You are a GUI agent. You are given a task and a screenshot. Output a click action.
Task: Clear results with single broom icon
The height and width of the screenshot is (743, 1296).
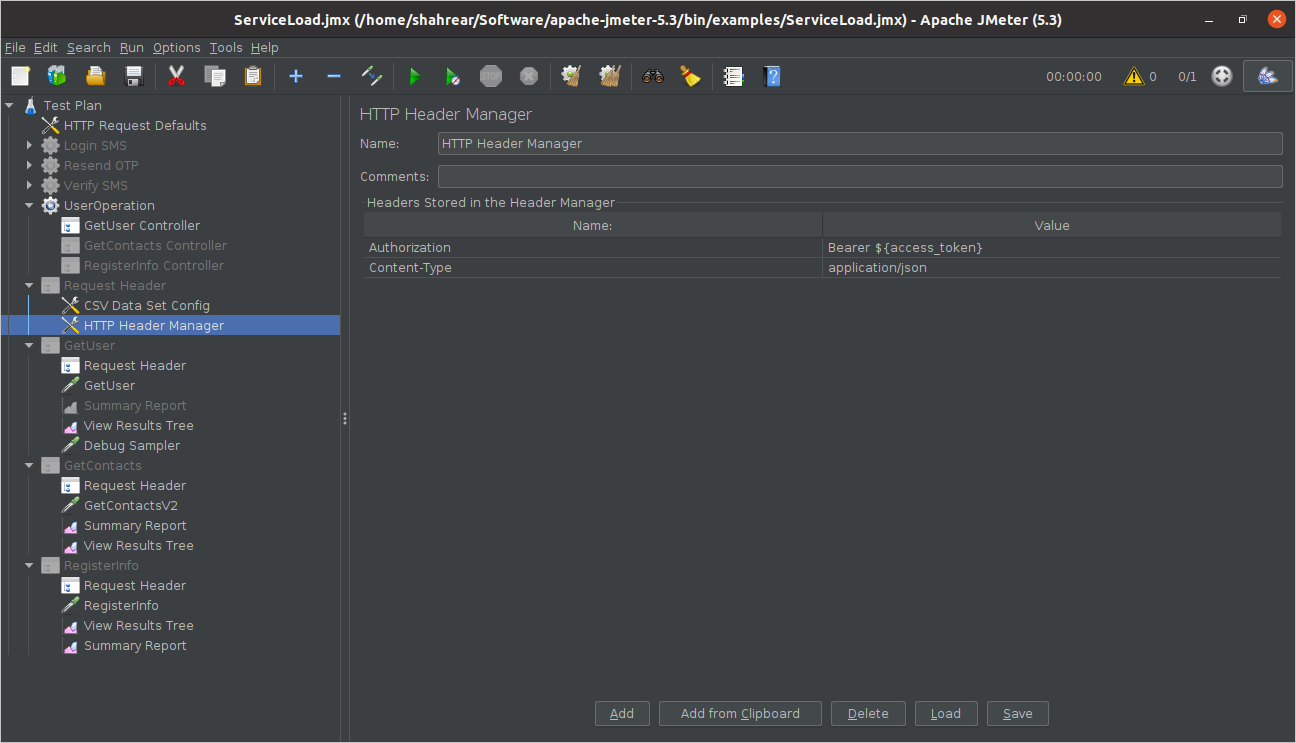coord(572,76)
